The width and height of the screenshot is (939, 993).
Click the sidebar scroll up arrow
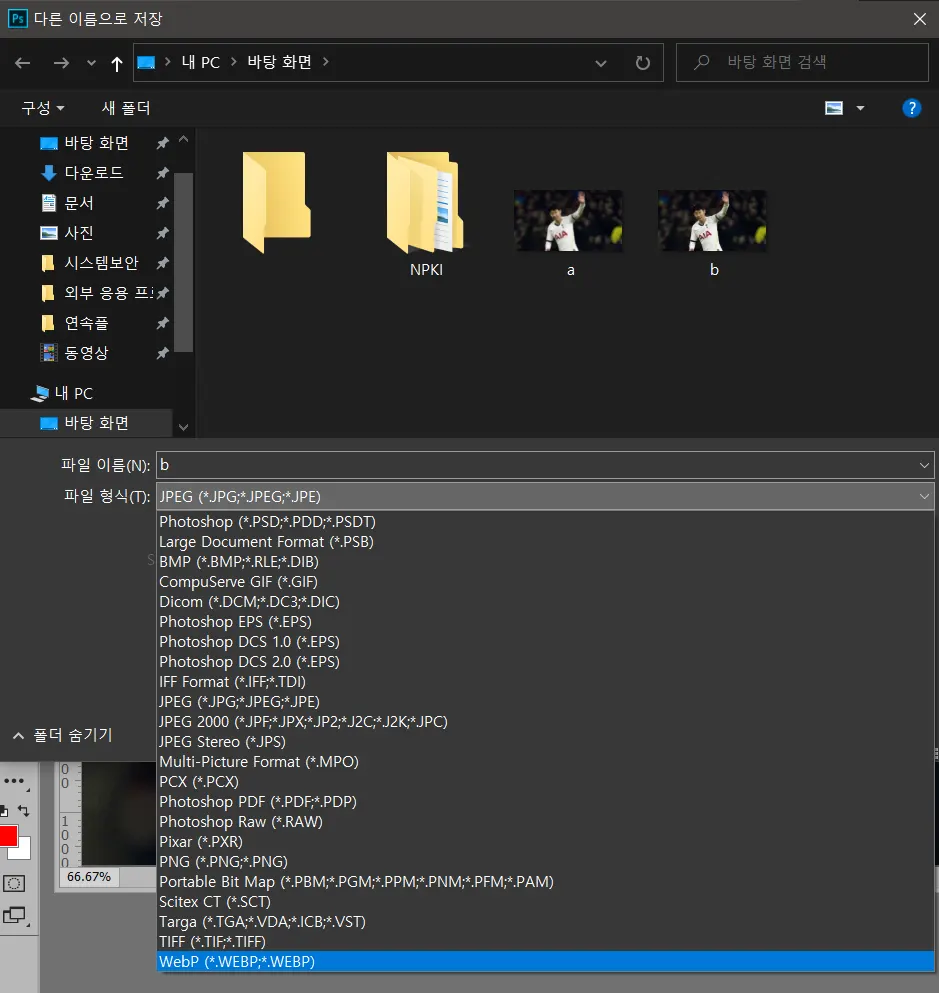click(184, 139)
